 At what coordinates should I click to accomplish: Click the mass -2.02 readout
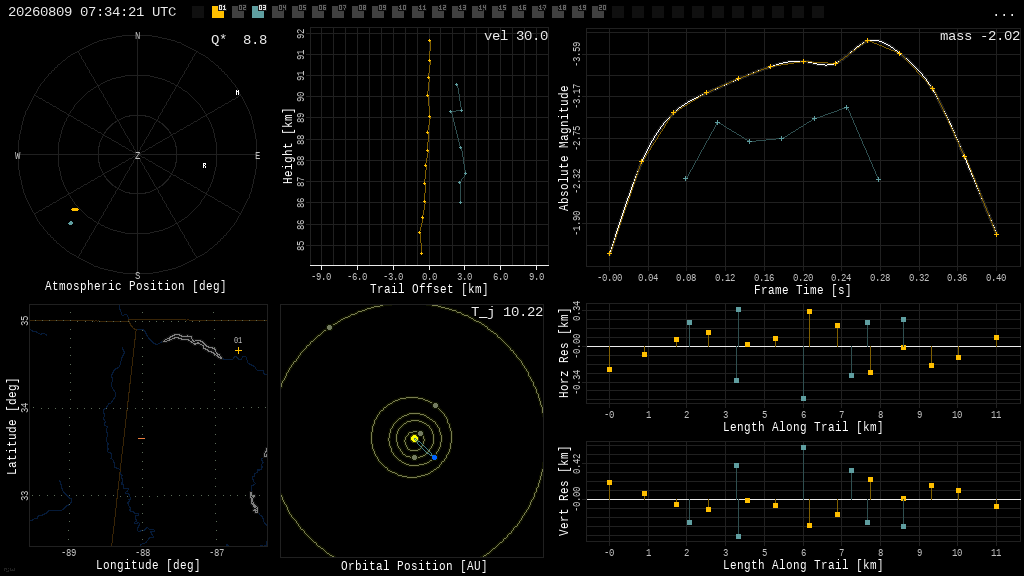tap(980, 36)
